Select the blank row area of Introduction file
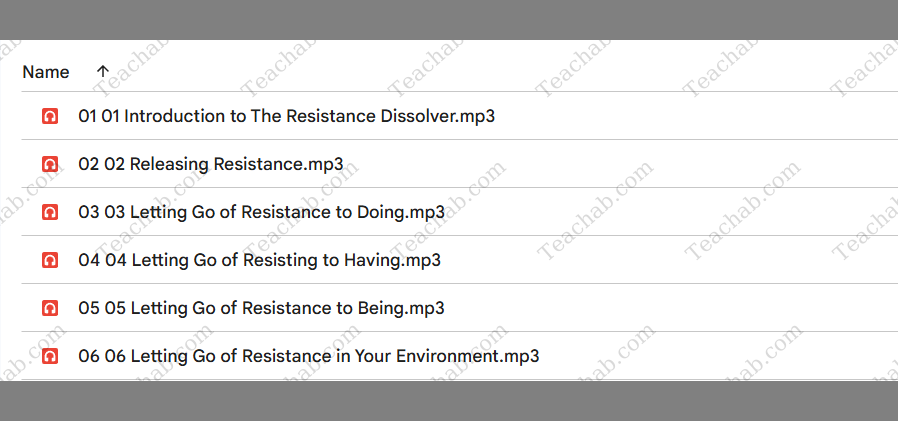 696,117
